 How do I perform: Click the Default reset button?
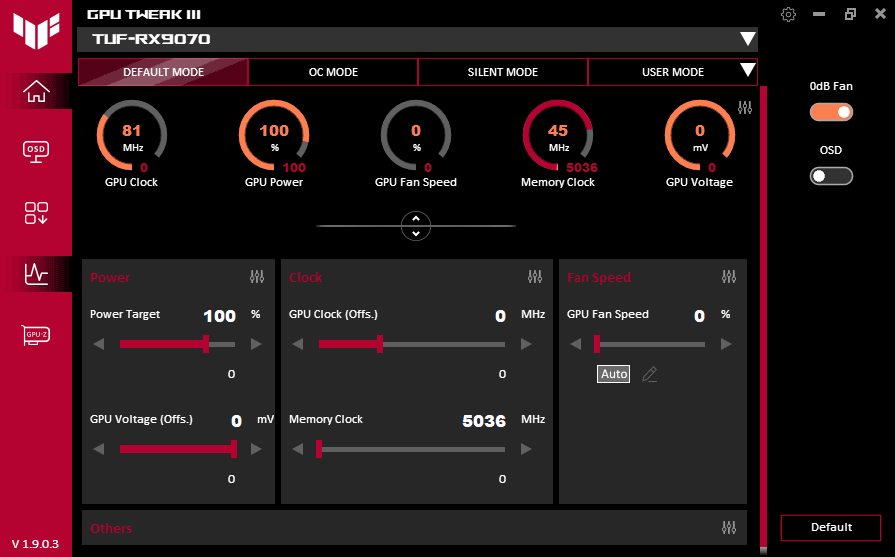[x=831, y=527]
